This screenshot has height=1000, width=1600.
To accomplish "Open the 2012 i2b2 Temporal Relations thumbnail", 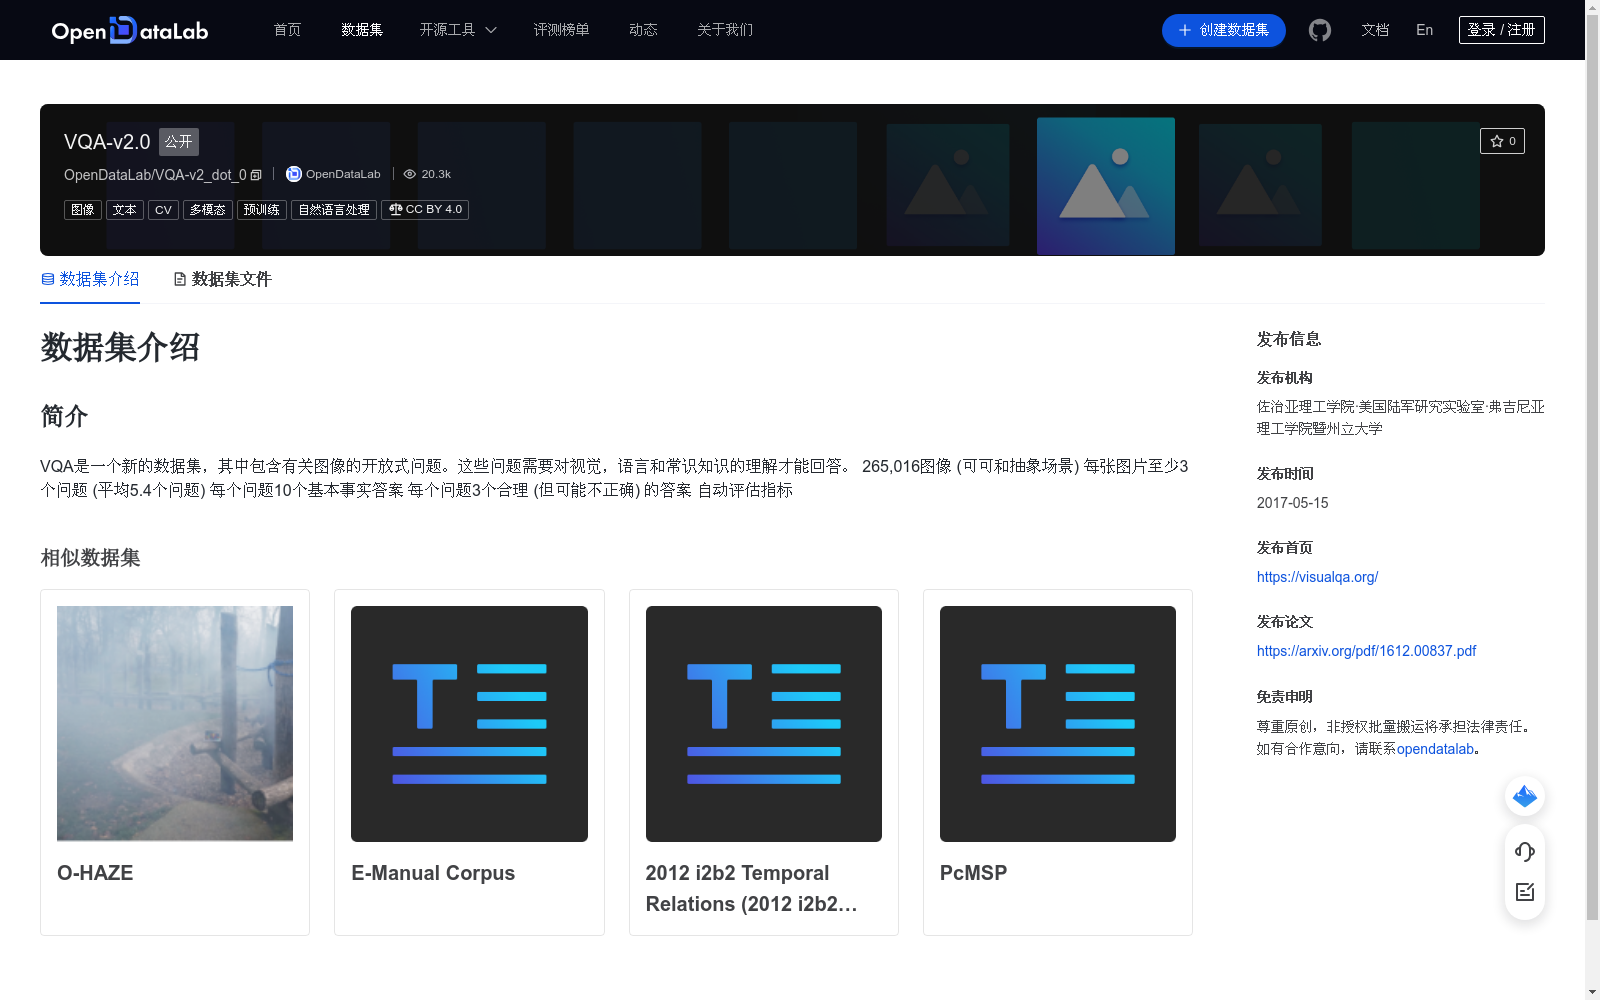I will (764, 724).
